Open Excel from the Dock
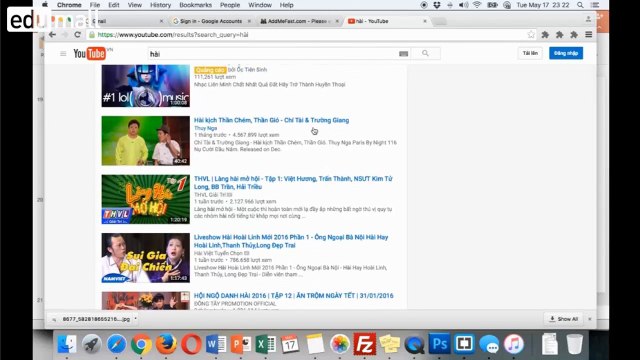Screen dimensions: 640x360 (266, 344)
